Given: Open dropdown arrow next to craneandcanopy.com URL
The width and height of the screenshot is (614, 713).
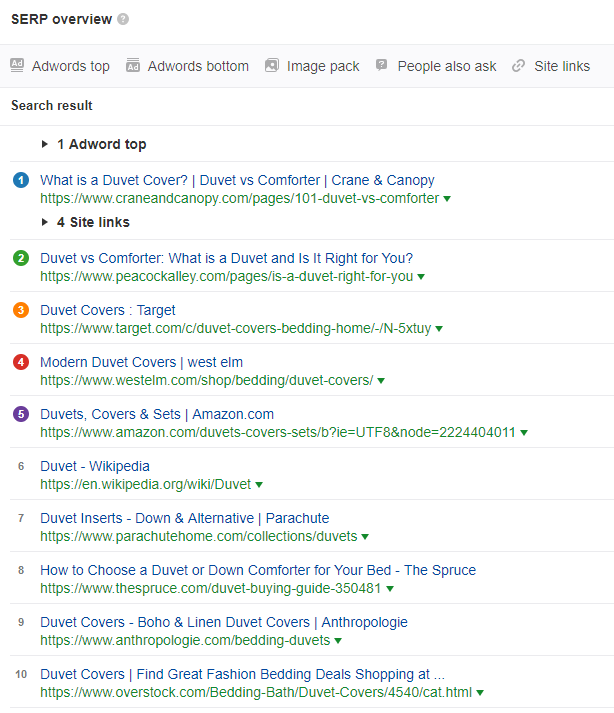Looking at the screenshot, I should tap(447, 199).
